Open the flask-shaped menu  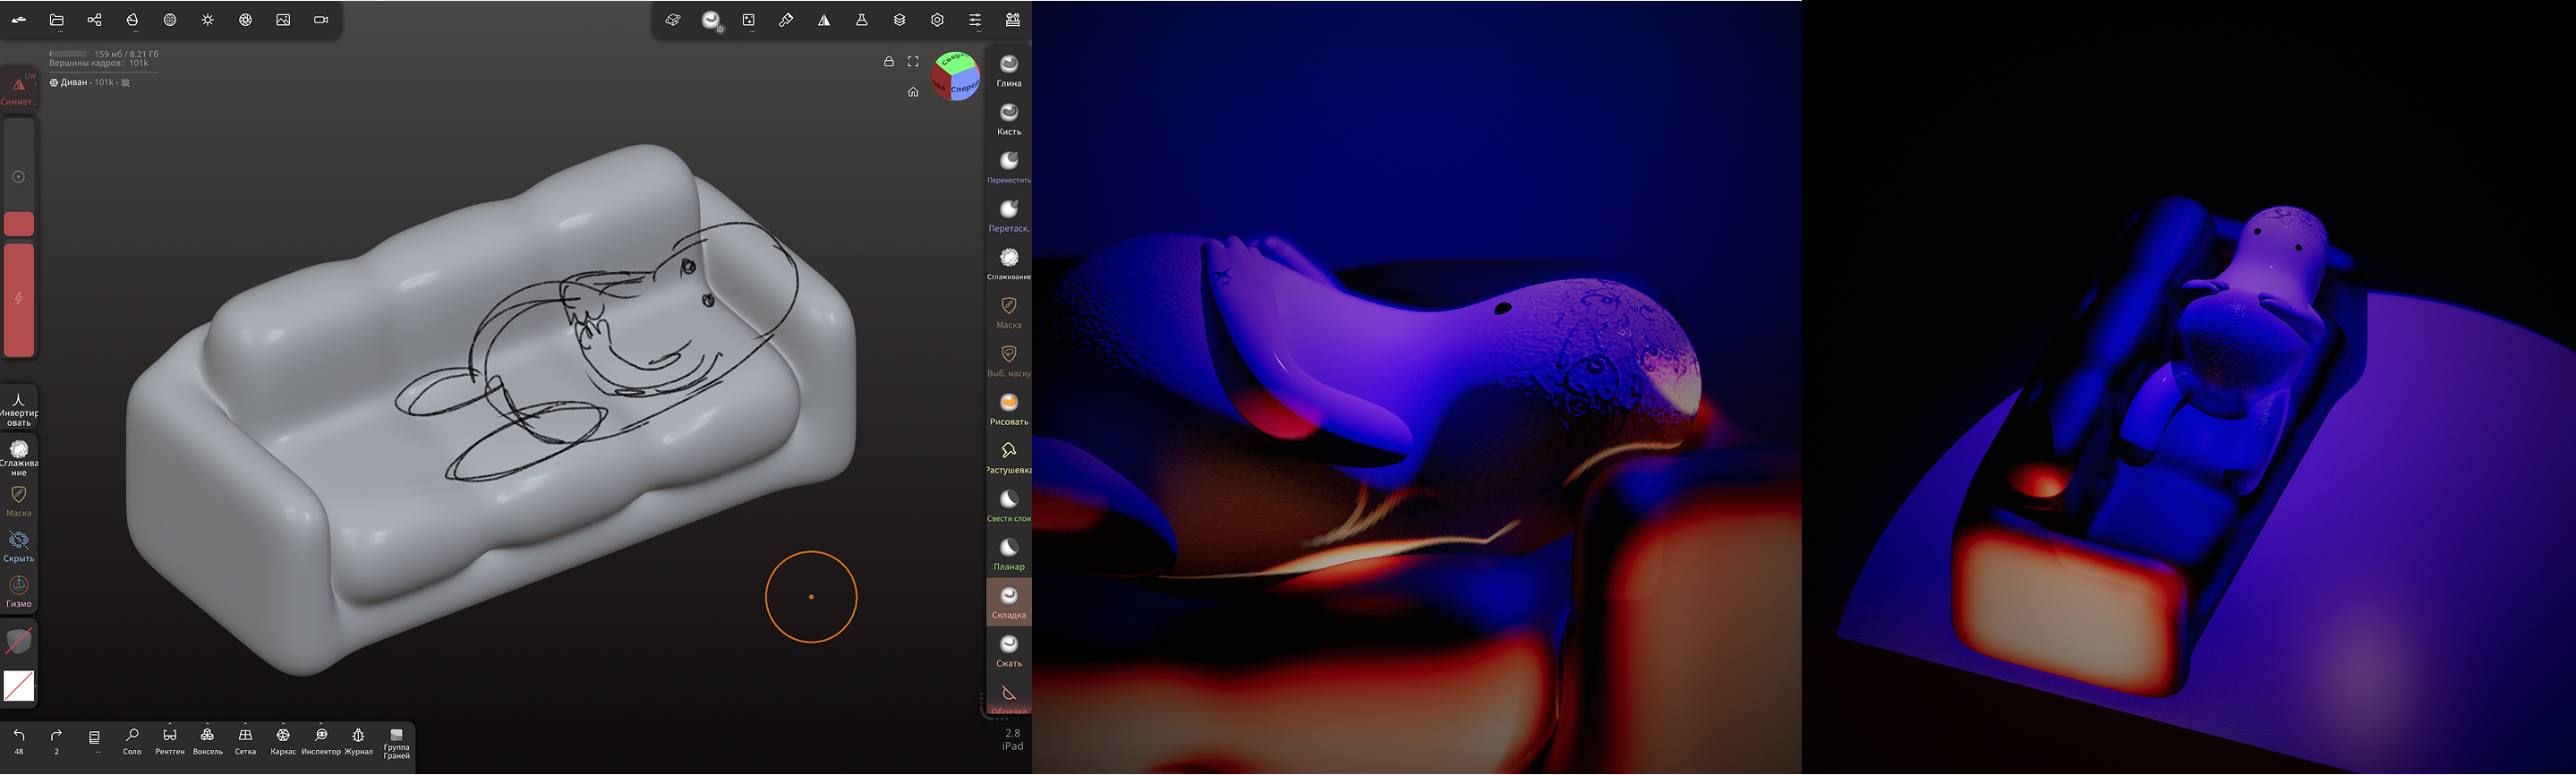click(x=862, y=20)
